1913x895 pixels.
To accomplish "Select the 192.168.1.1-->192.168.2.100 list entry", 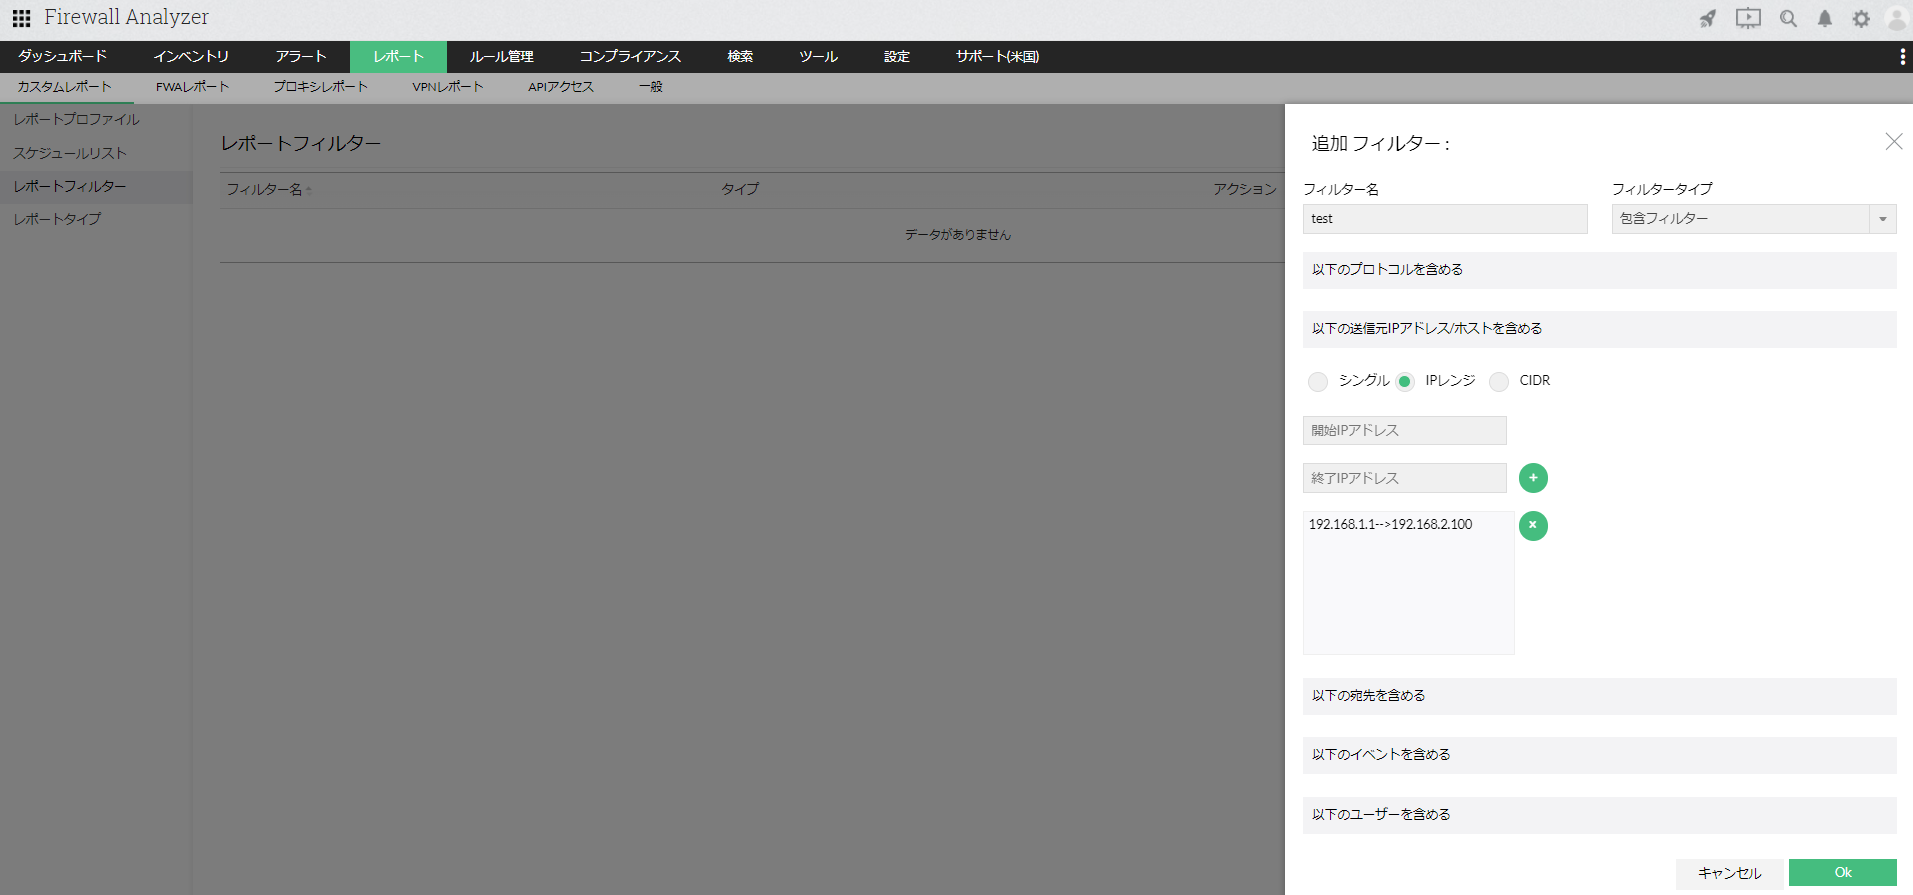I will point(1390,525).
